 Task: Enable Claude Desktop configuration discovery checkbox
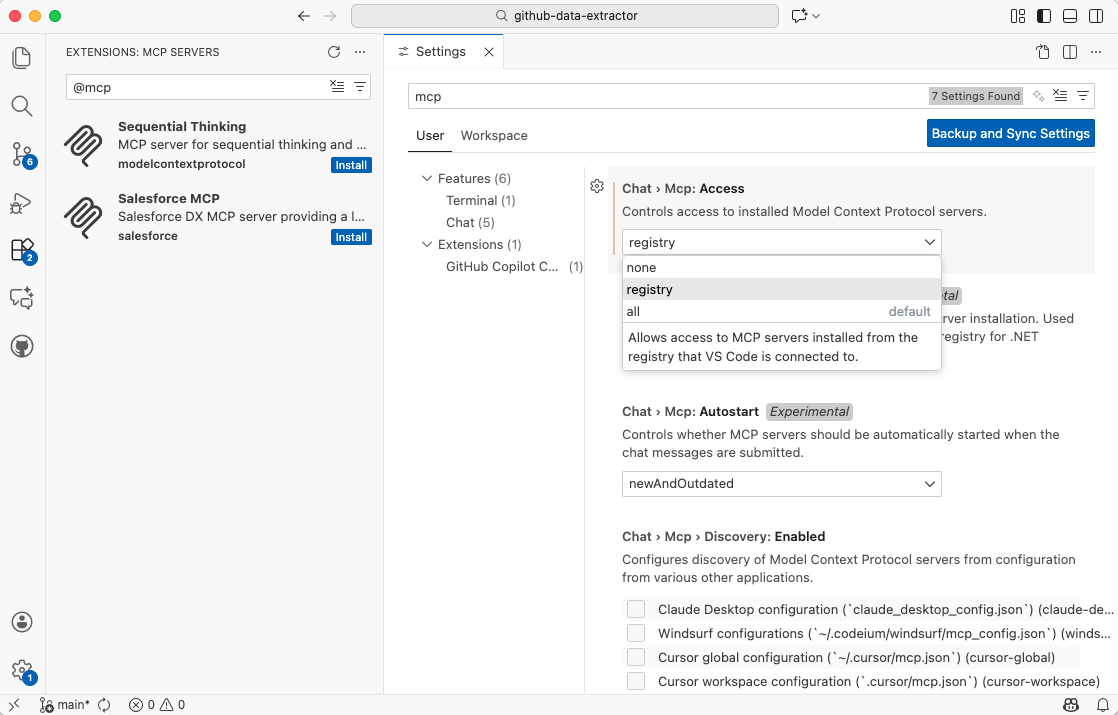tap(636, 610)
